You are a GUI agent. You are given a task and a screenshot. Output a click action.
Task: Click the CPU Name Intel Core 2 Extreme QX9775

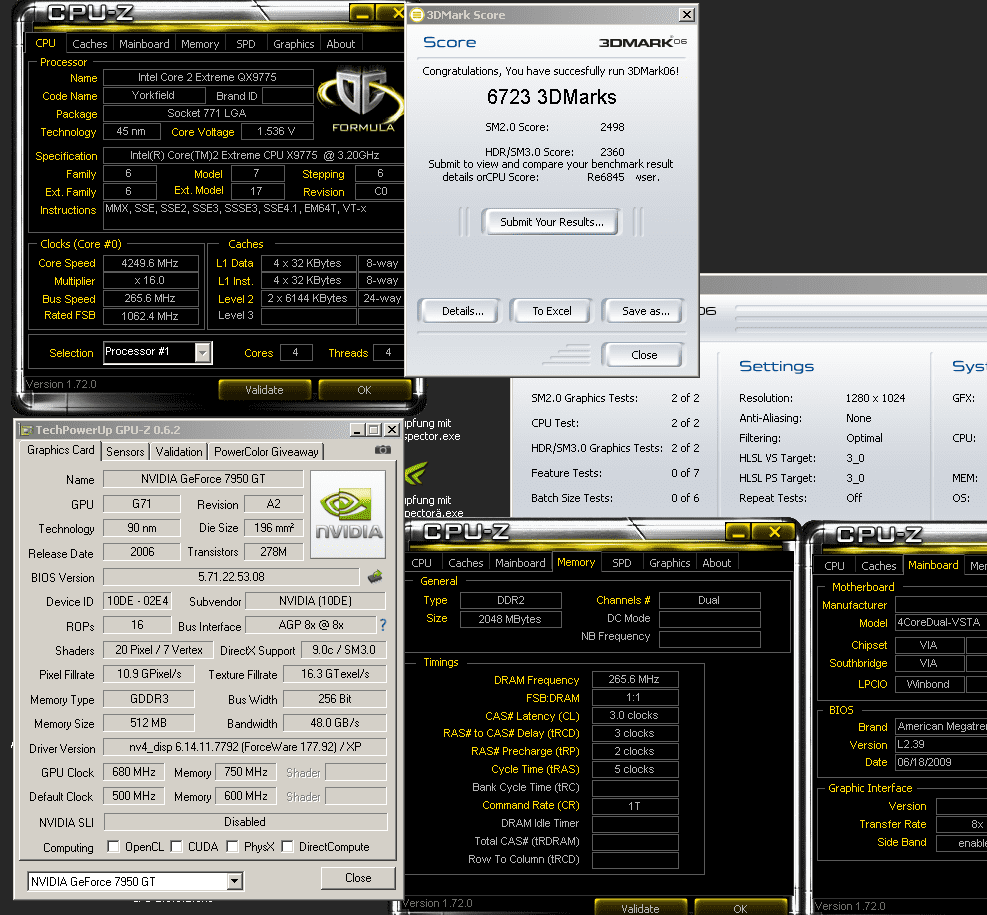(x=208, y=77)
